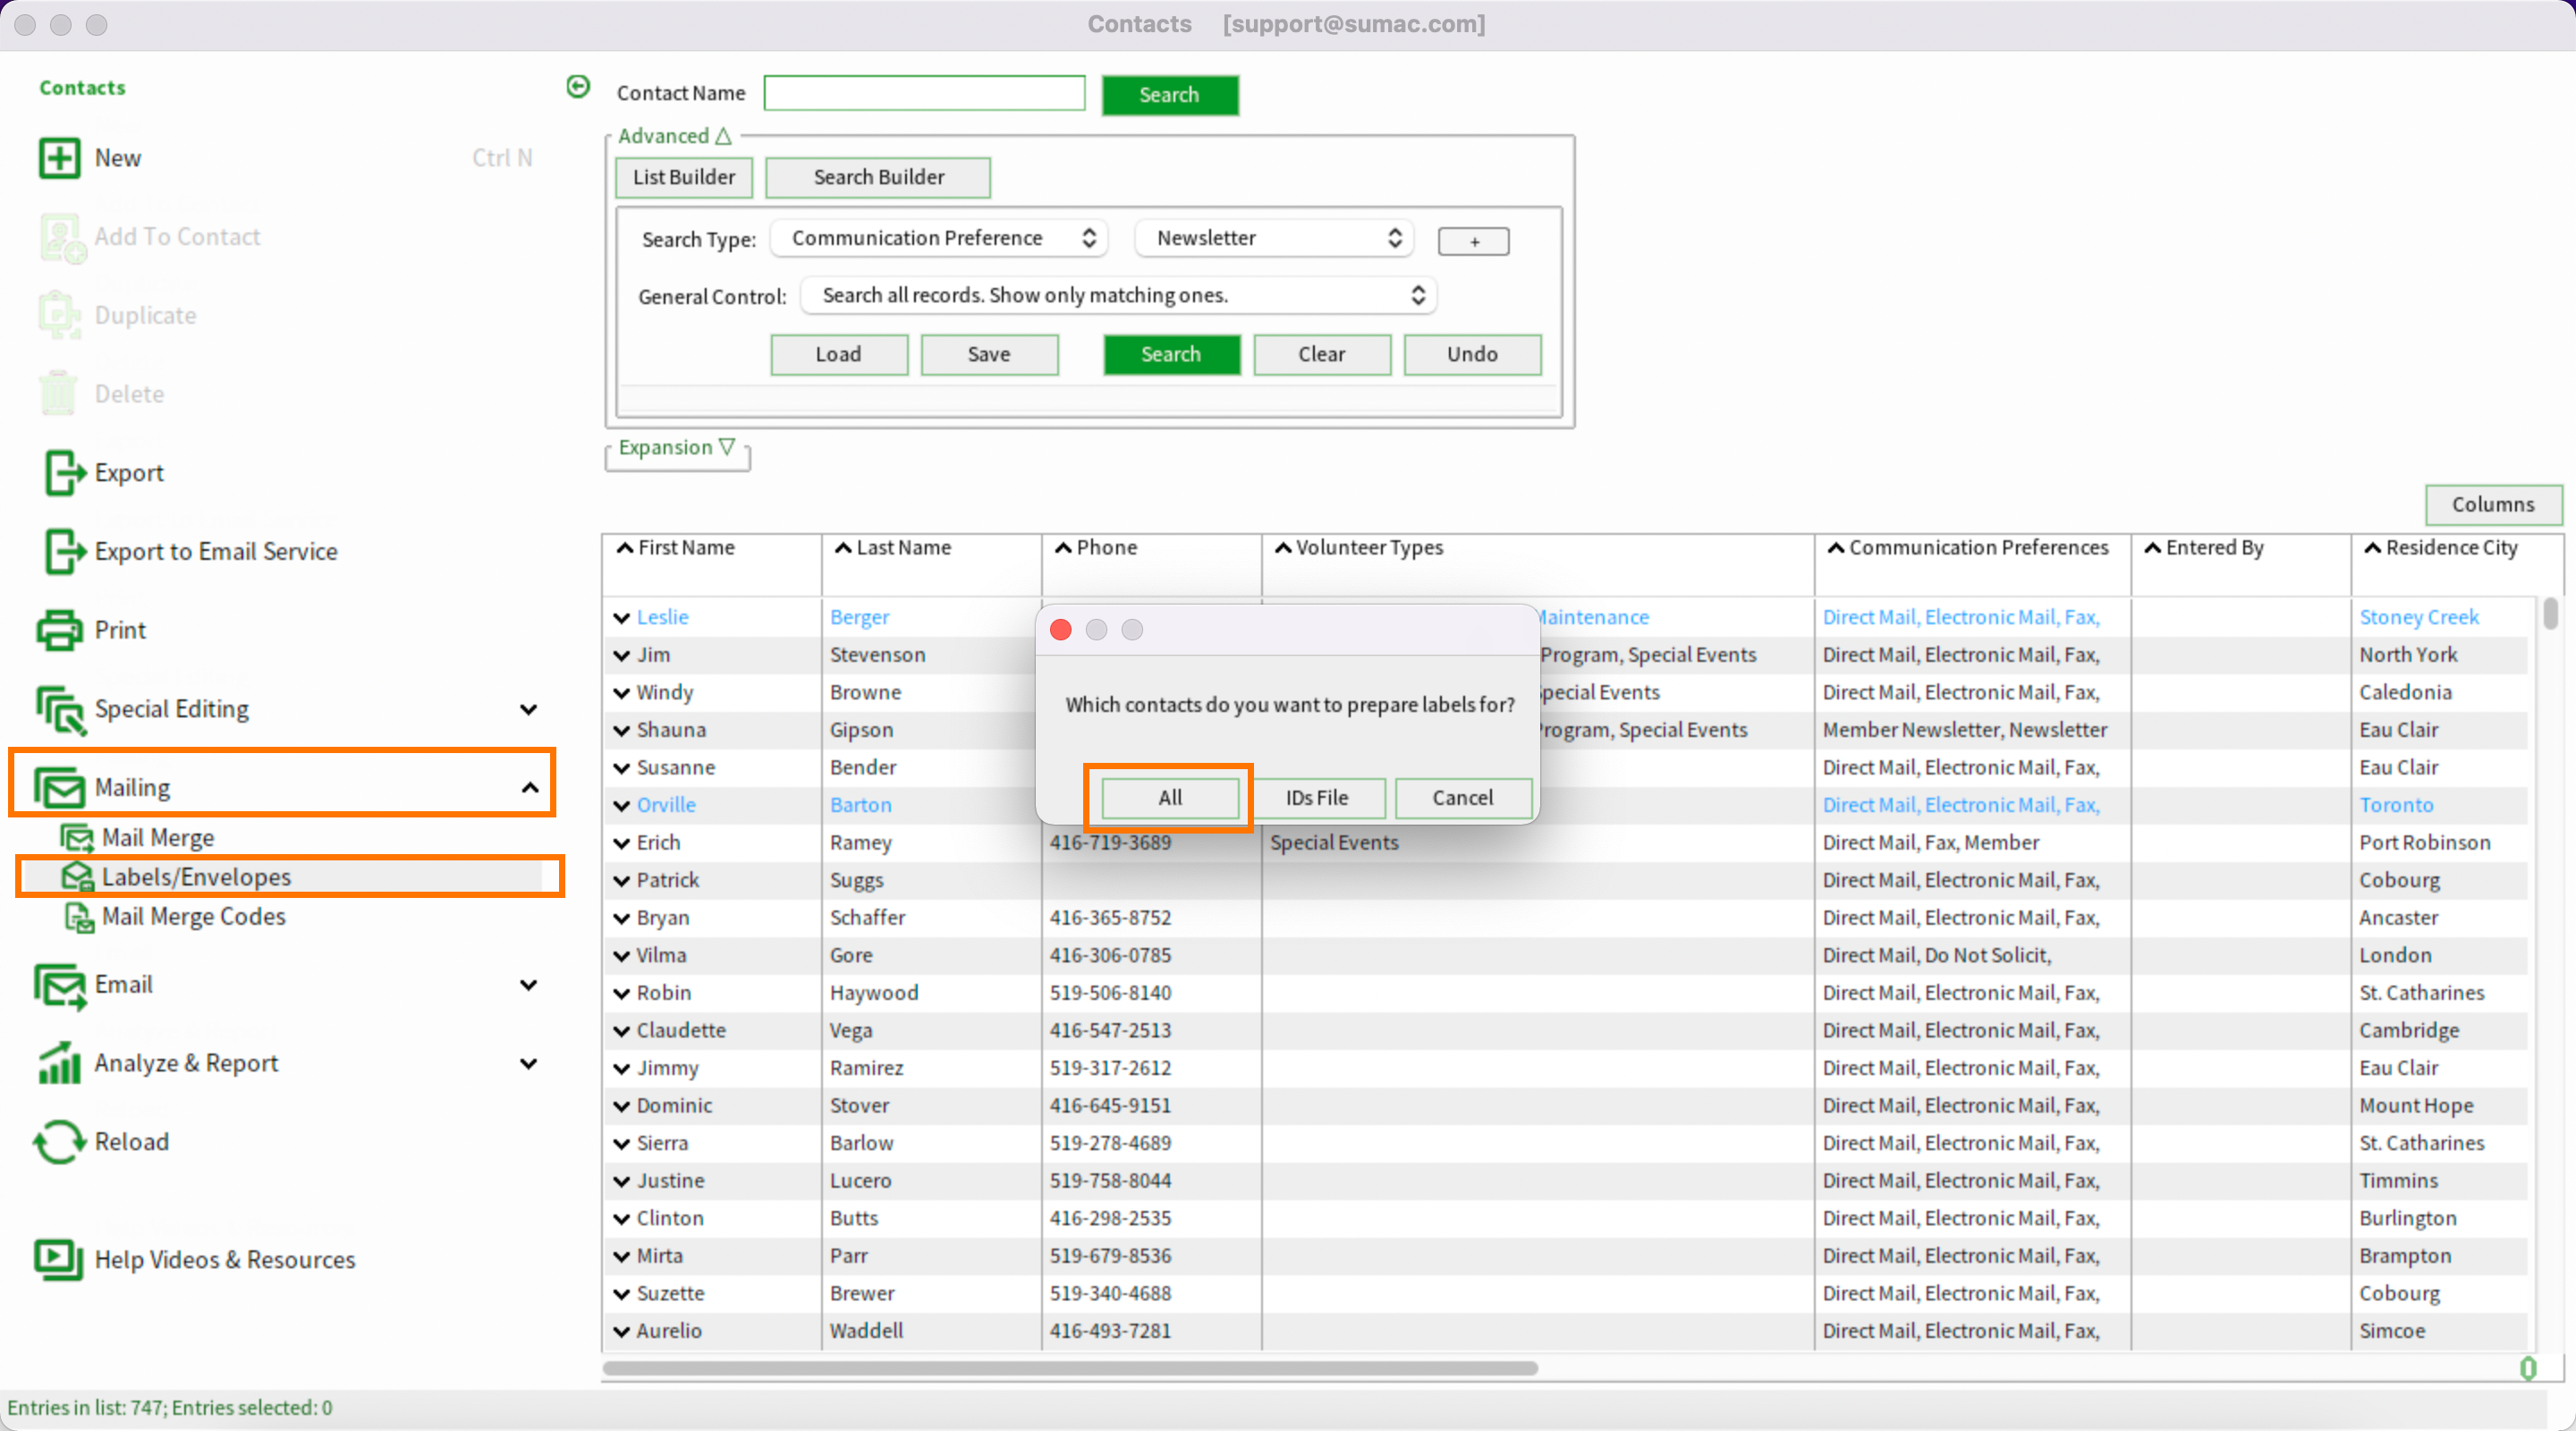Select the List Builder tab

click(x=684, y=177)
